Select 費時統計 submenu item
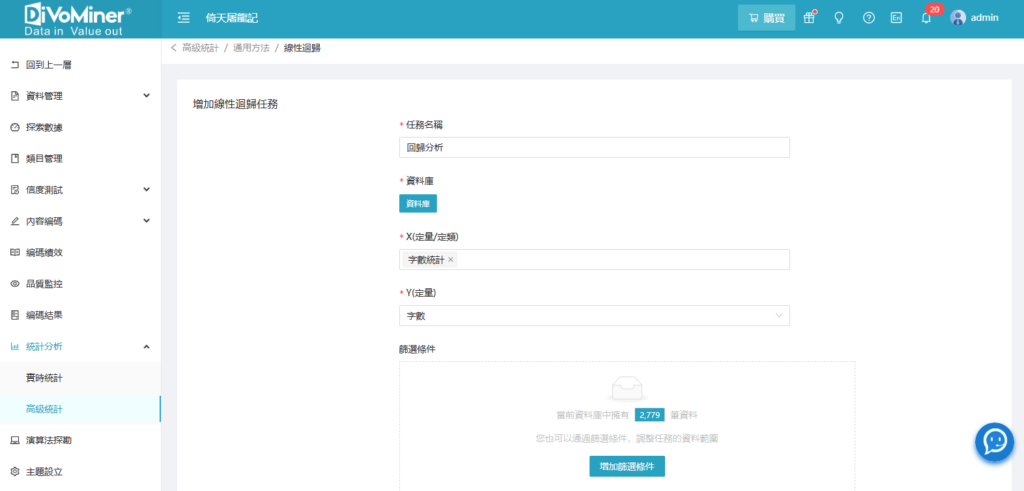Viewport: 1024px width, 491px height. [x=44, y=377]
